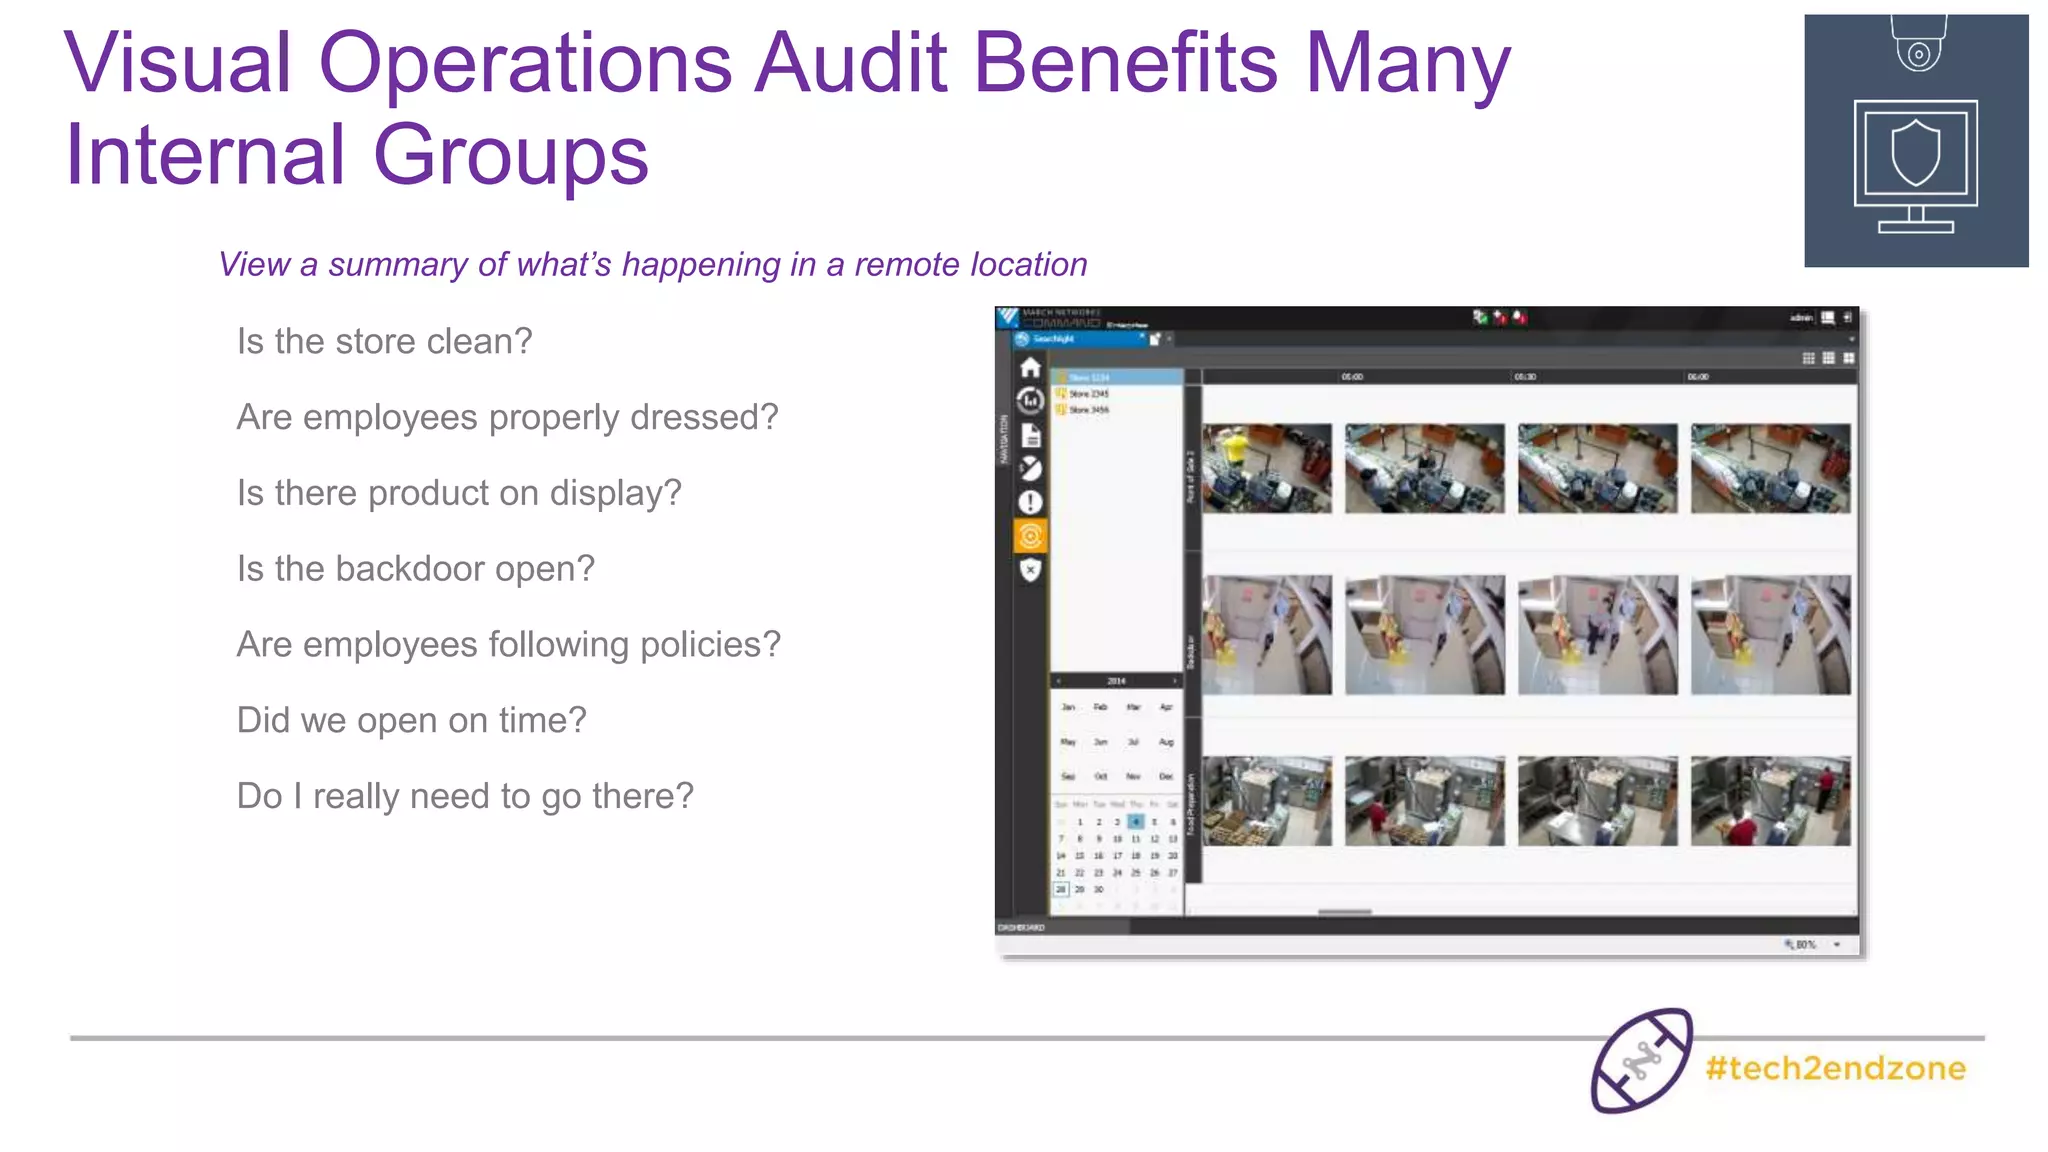
Task: Click the vertical Food Preparation row label
Action: [1191, 803]
